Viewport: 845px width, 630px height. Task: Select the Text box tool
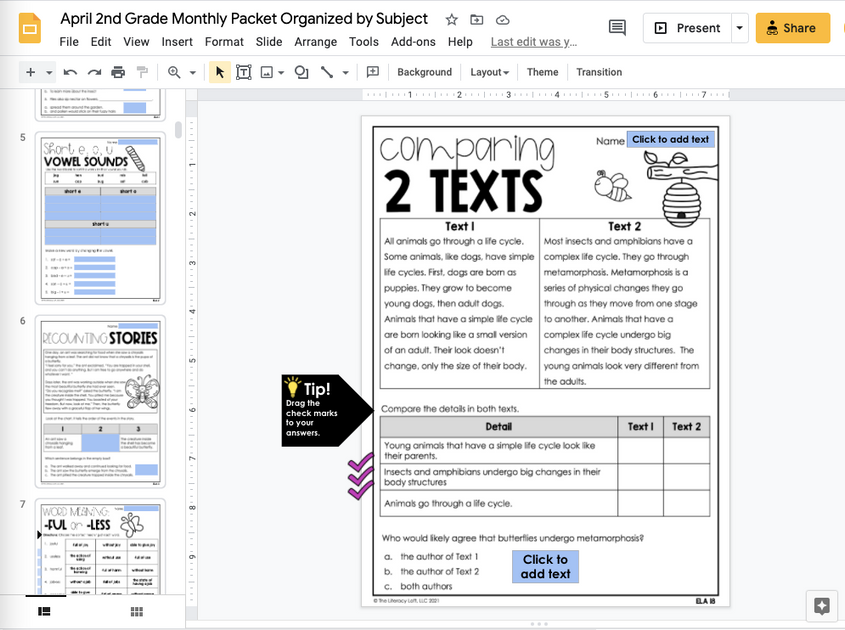tap(241, 72)
